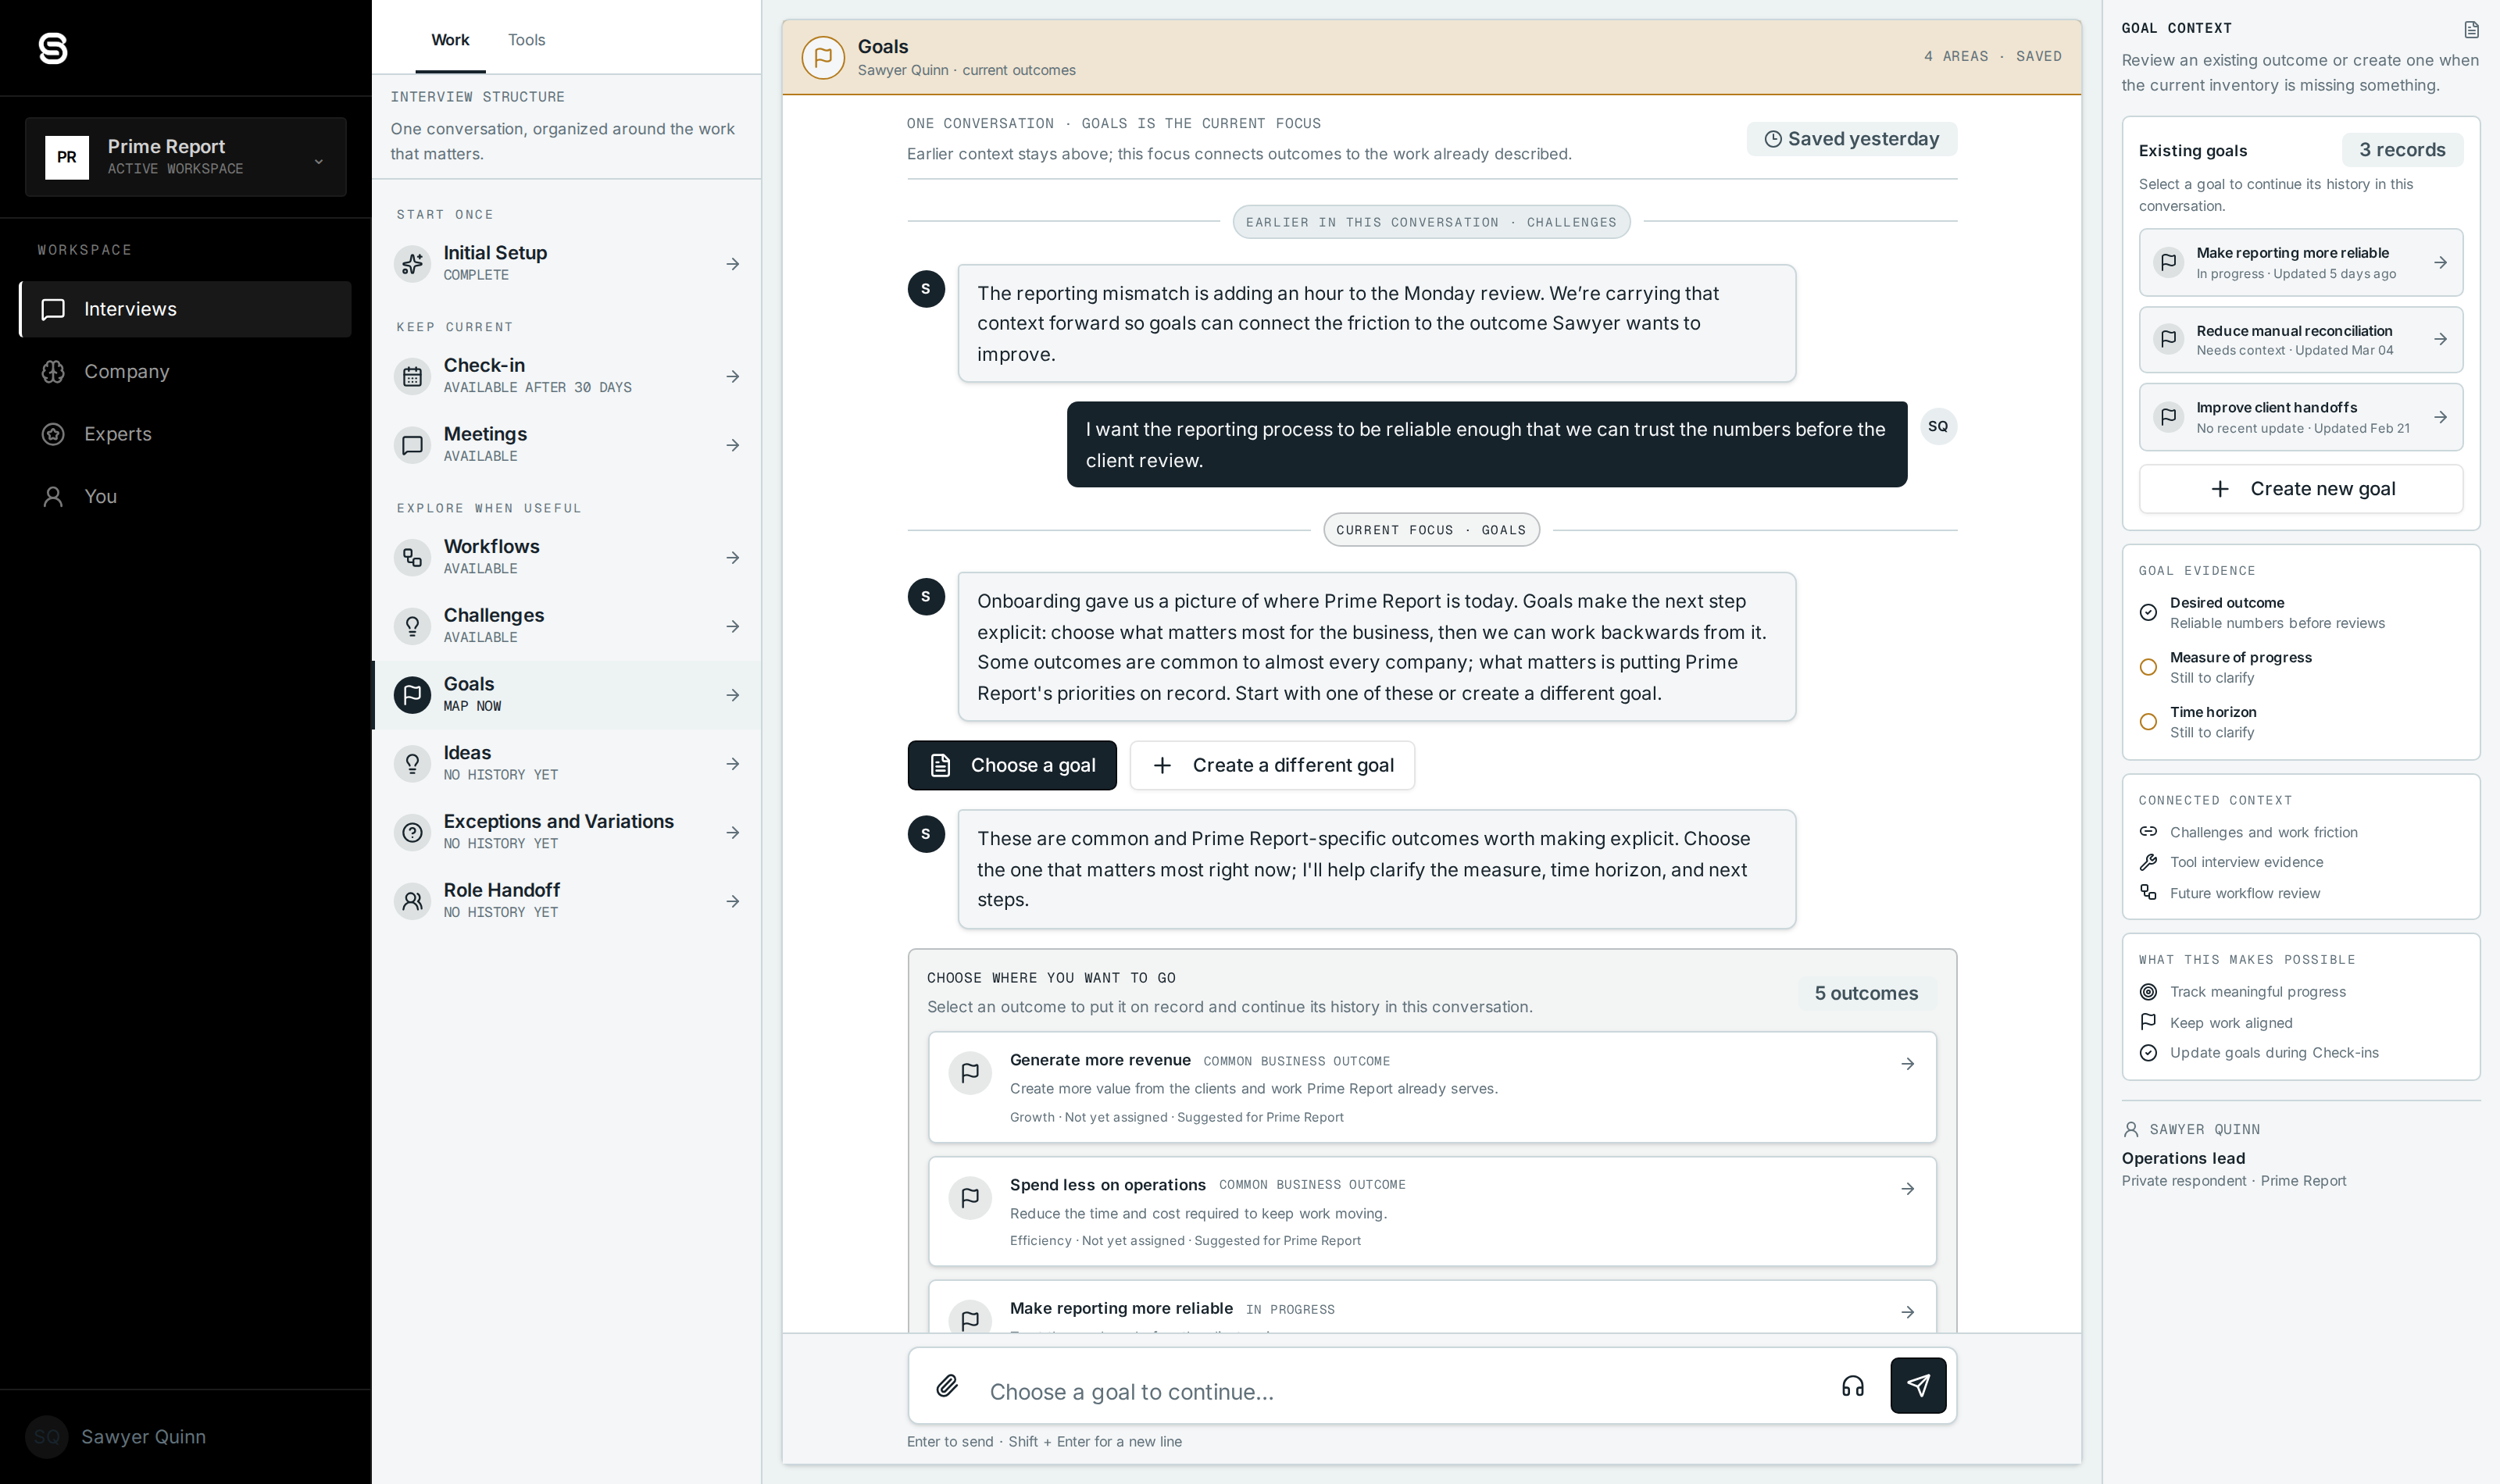The height and width of the screenshot is (1484, 2500).
Task: Select the You sidebar item
Action: tap(185, 496)
